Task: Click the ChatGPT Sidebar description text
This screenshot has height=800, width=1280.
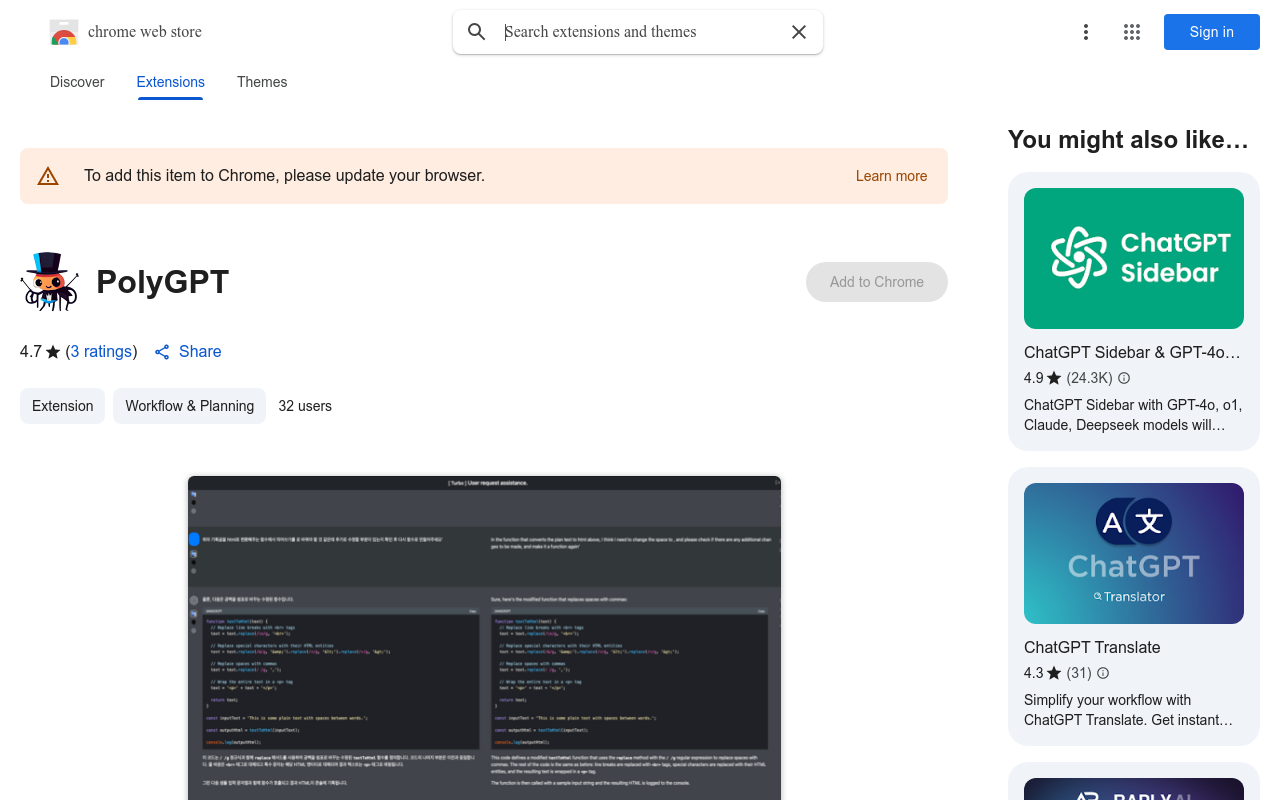Action: (1133, 415)
